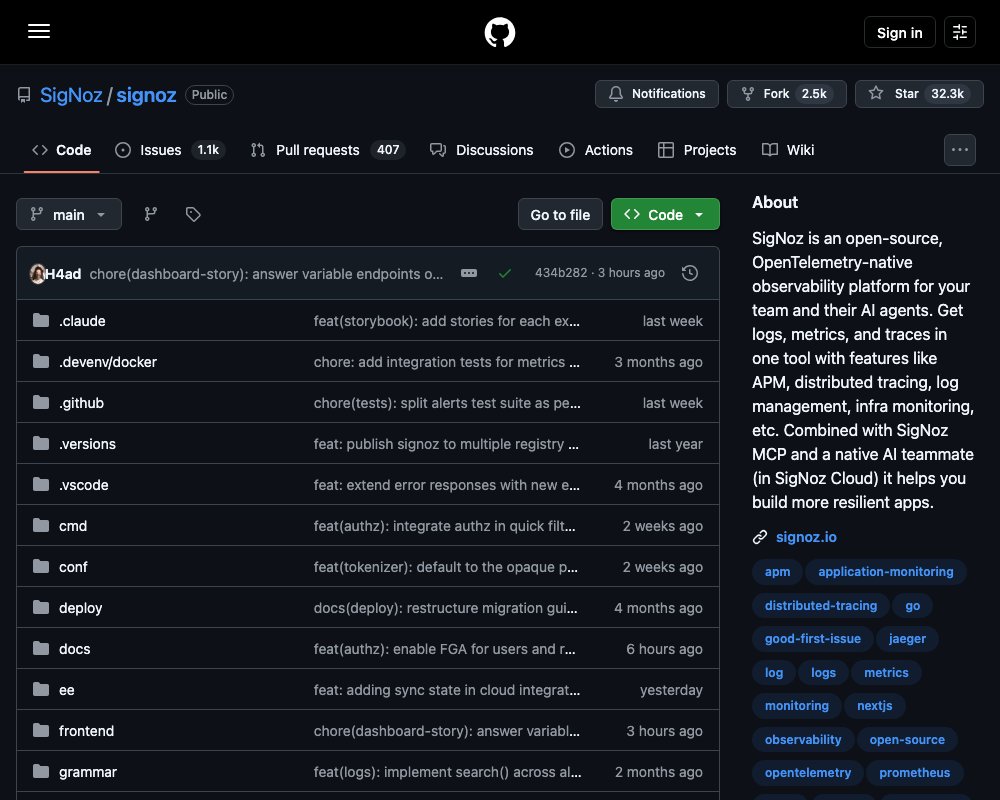
Task: Open H4ad author profile avatar
Action: [37, 274]
